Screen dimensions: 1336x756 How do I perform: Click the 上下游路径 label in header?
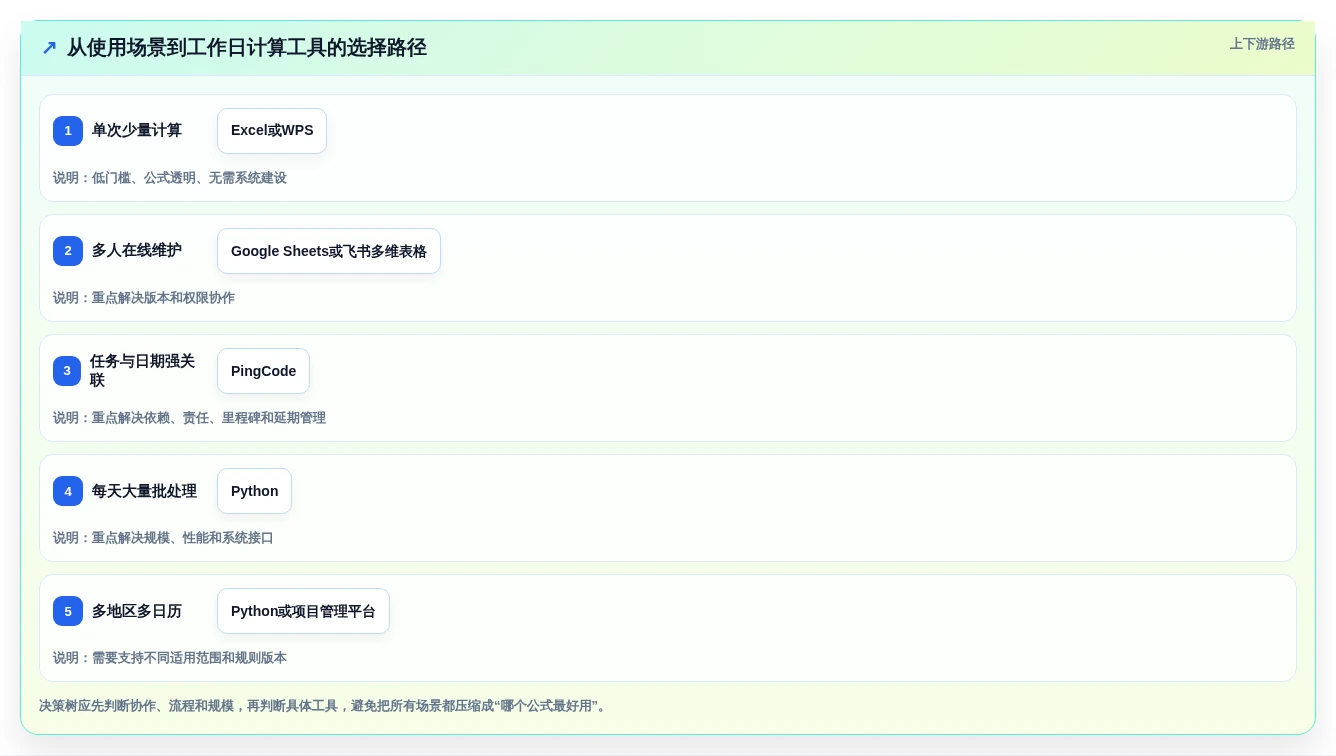tap(1262, 44)
